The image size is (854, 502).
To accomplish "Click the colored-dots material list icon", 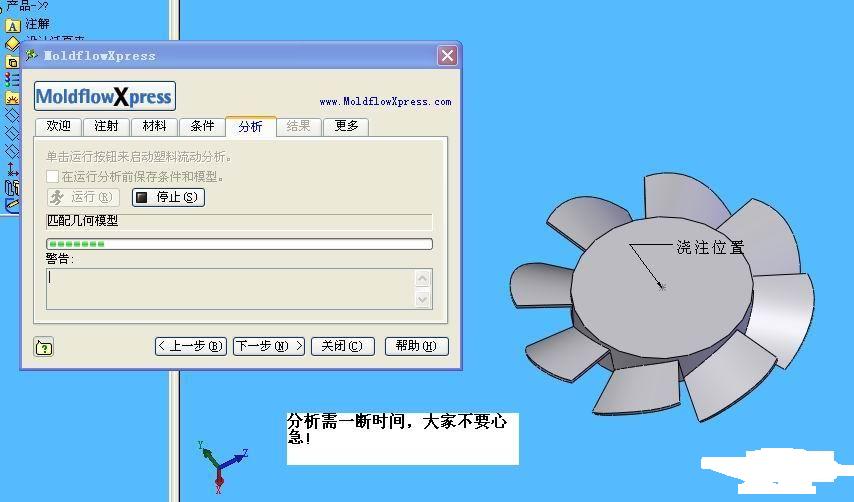I will coord(12,80).
